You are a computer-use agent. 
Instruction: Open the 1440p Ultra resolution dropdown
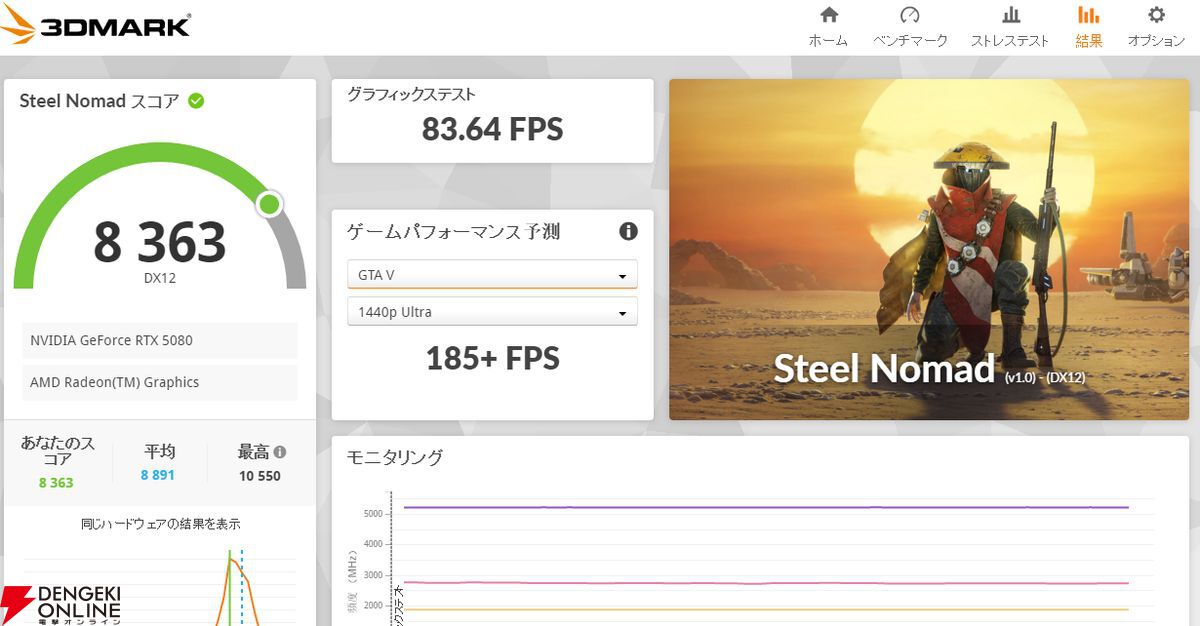[x=492, y=312]
